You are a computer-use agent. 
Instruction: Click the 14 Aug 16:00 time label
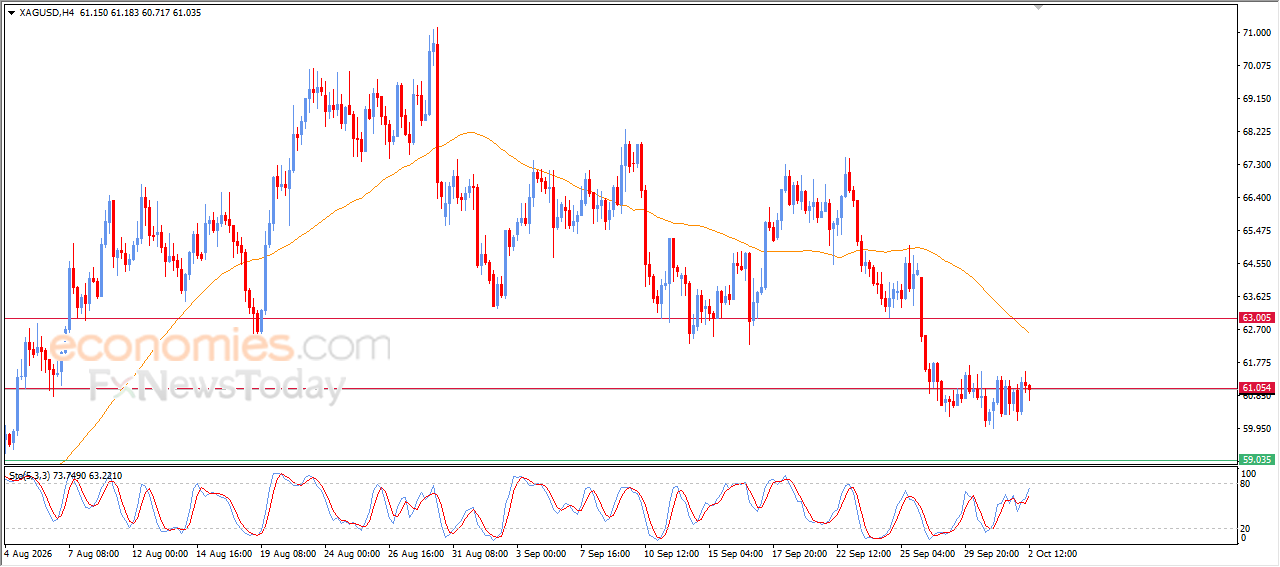224,553
